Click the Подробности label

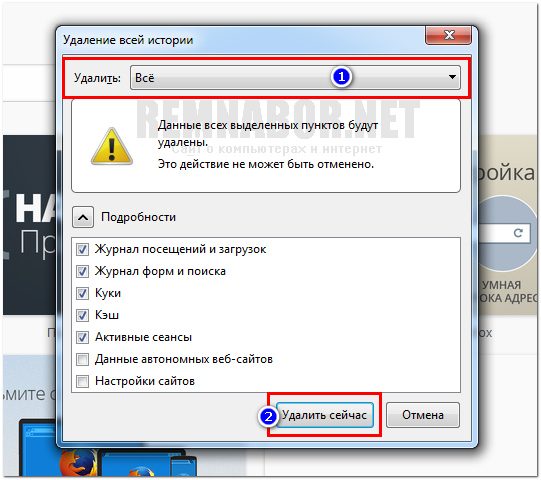tap(138, 217)
